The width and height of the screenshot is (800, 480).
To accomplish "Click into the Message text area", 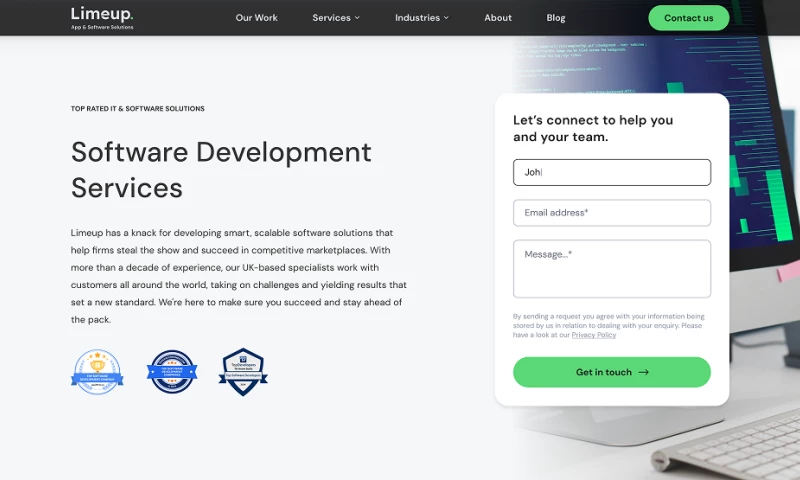I will (611, 268).
